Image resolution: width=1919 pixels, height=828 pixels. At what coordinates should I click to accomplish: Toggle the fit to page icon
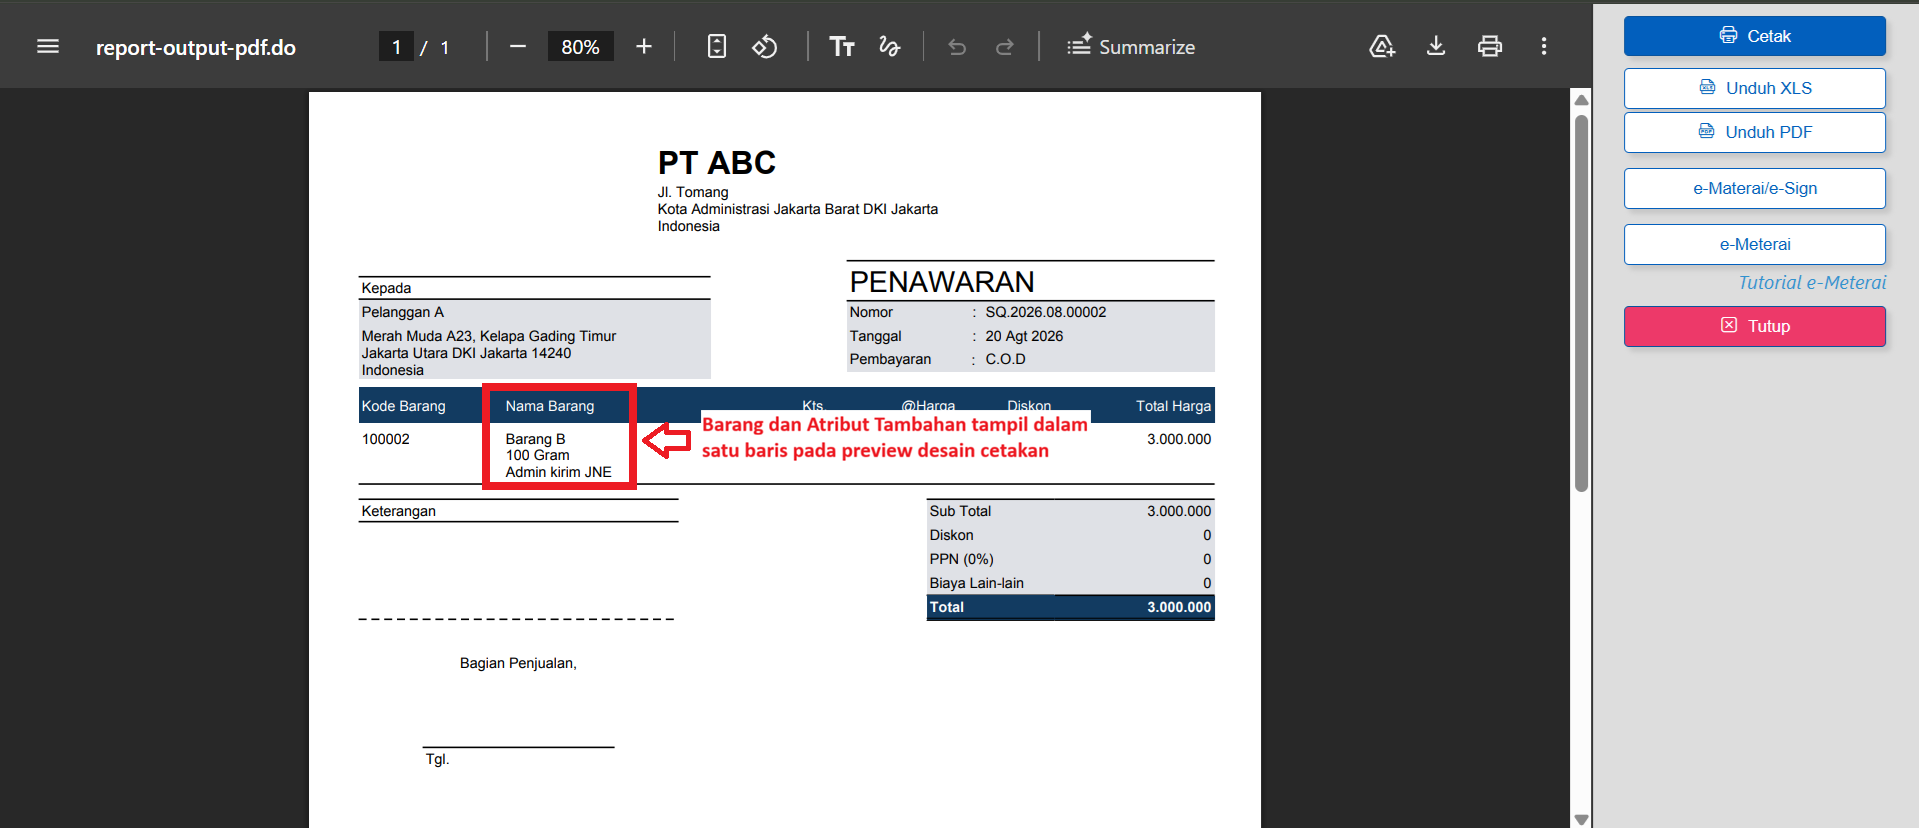(717, 47)
